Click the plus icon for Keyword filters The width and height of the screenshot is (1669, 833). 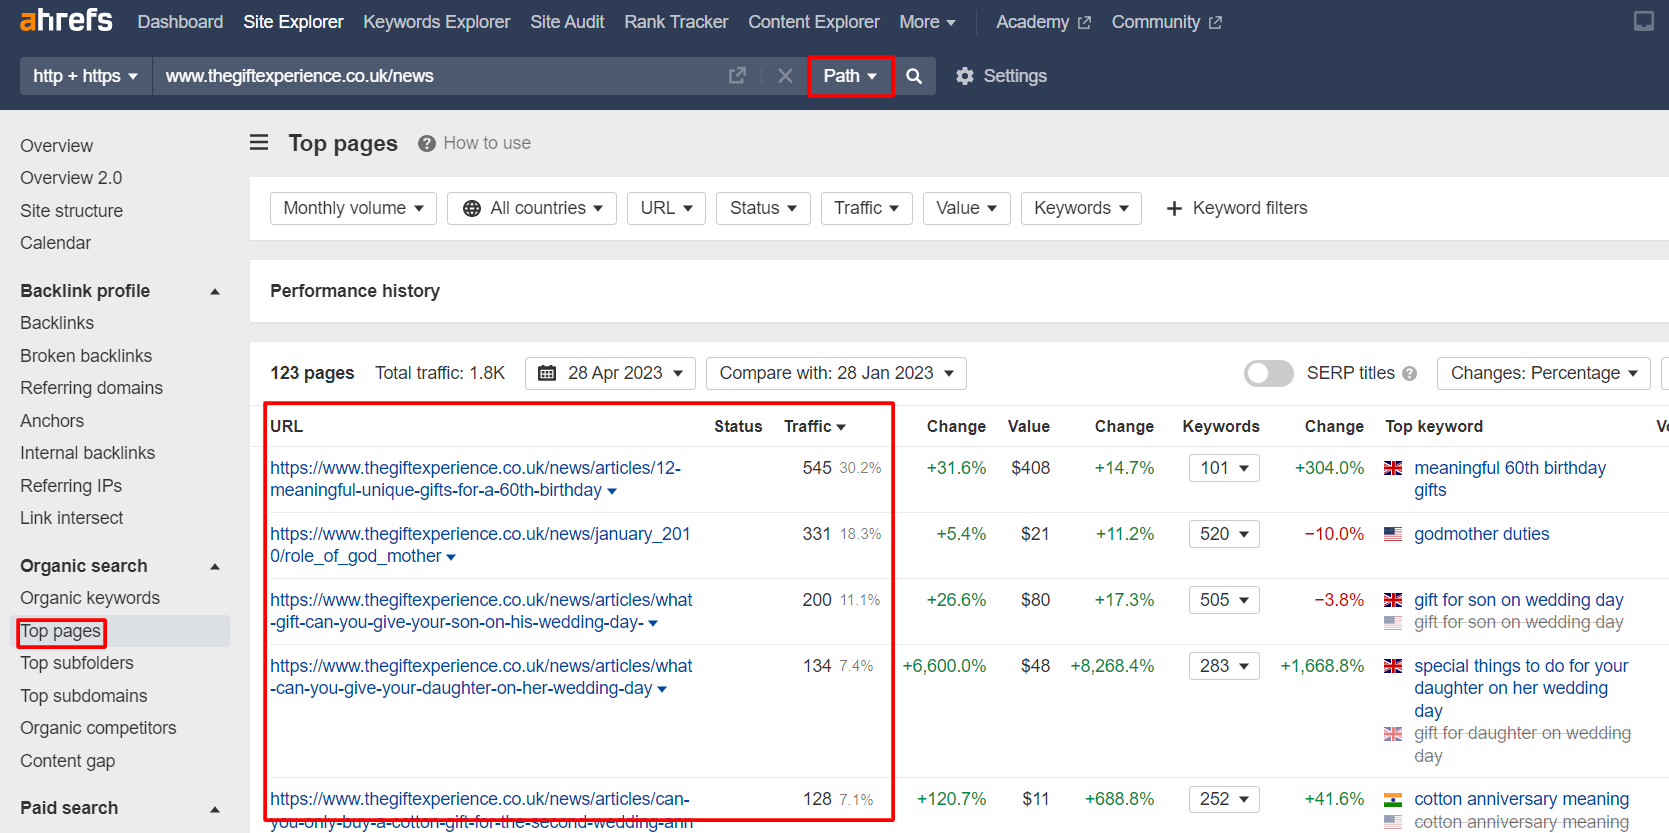coord(1175,208)
